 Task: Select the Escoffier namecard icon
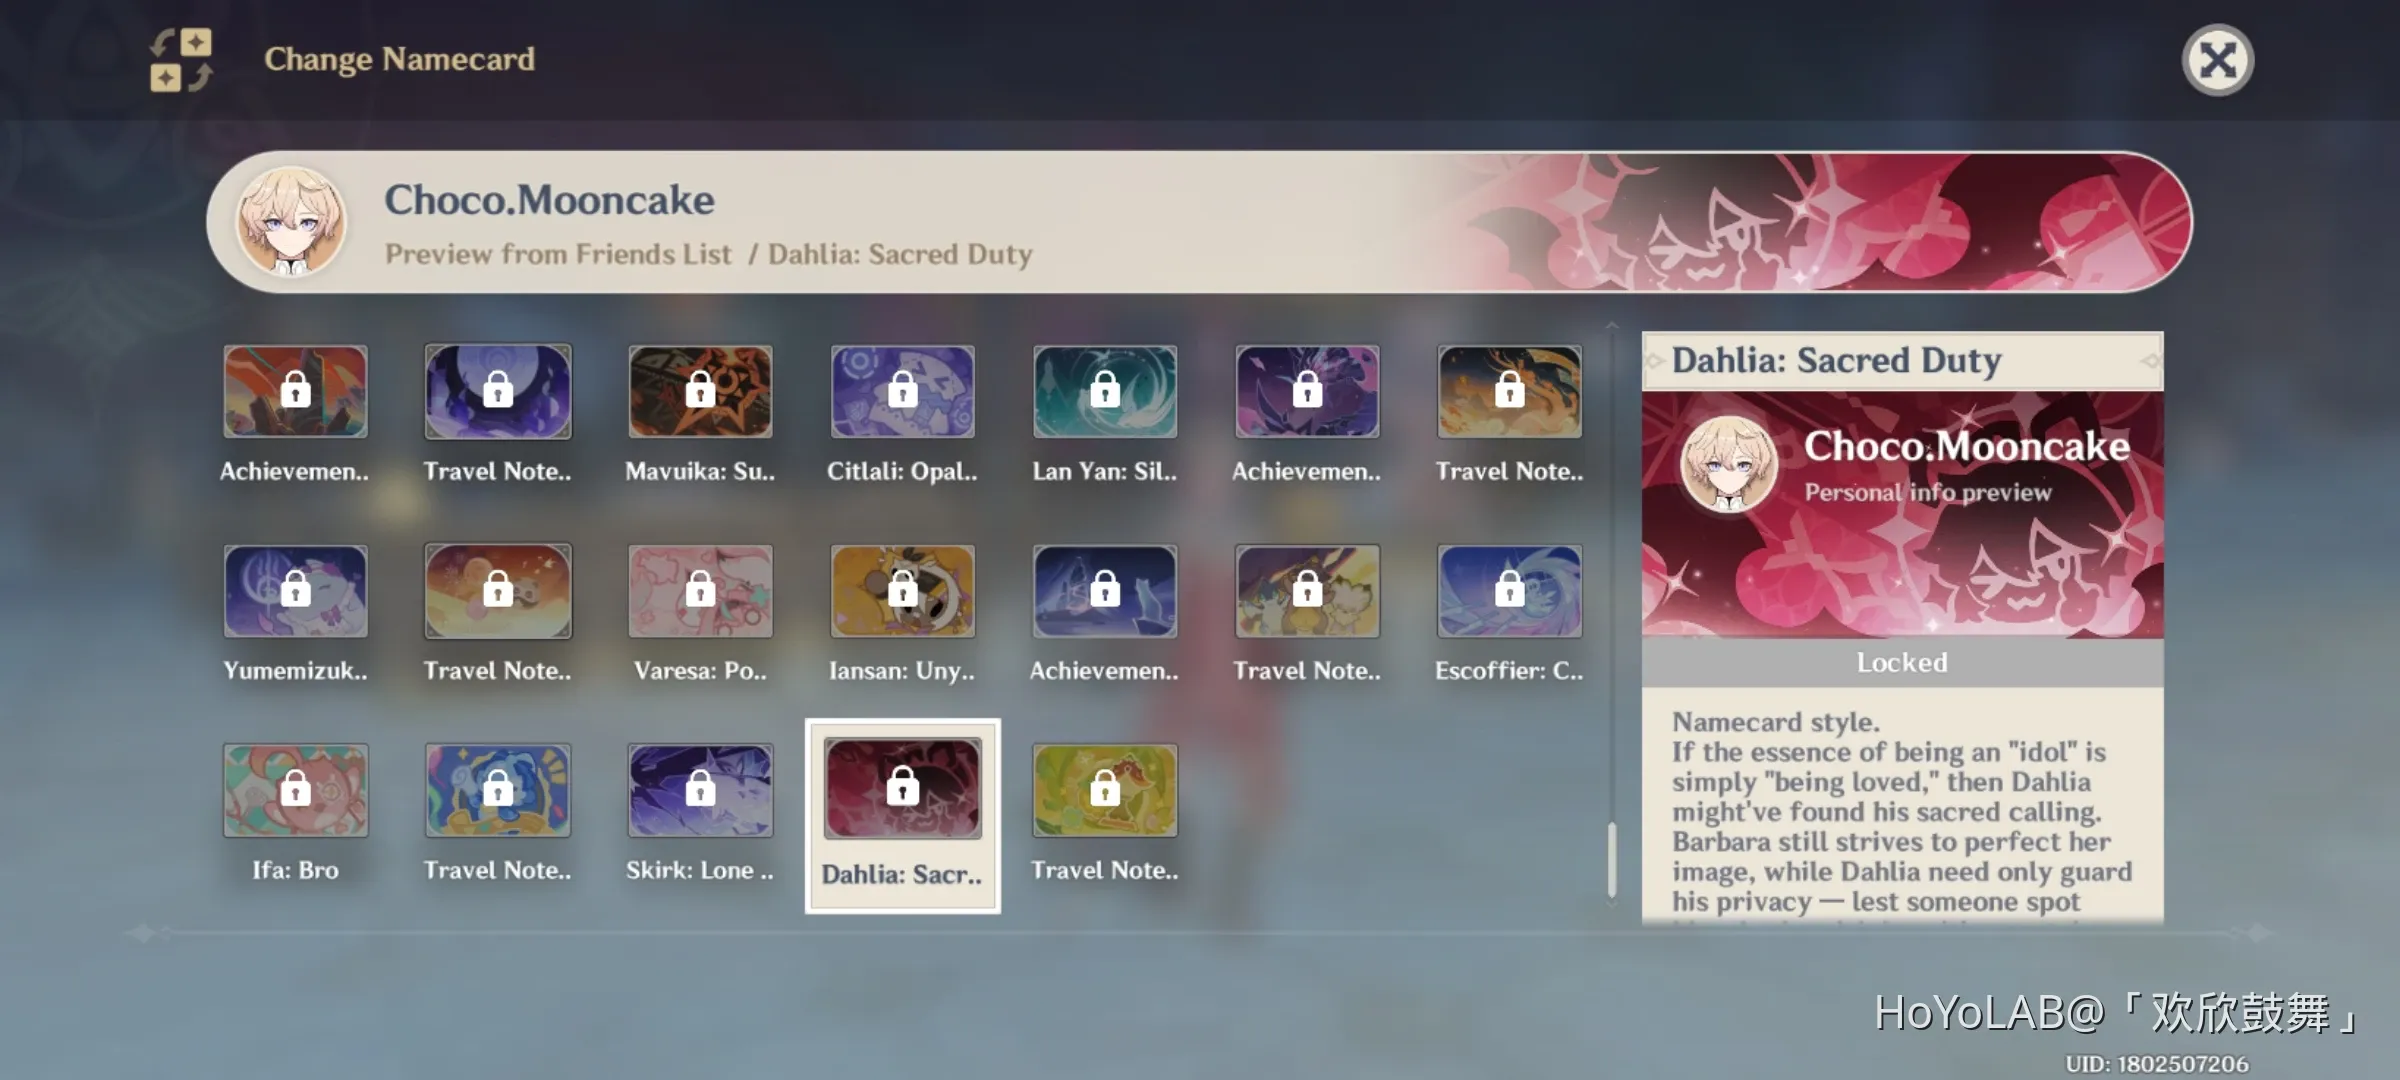coord(1510,591)
